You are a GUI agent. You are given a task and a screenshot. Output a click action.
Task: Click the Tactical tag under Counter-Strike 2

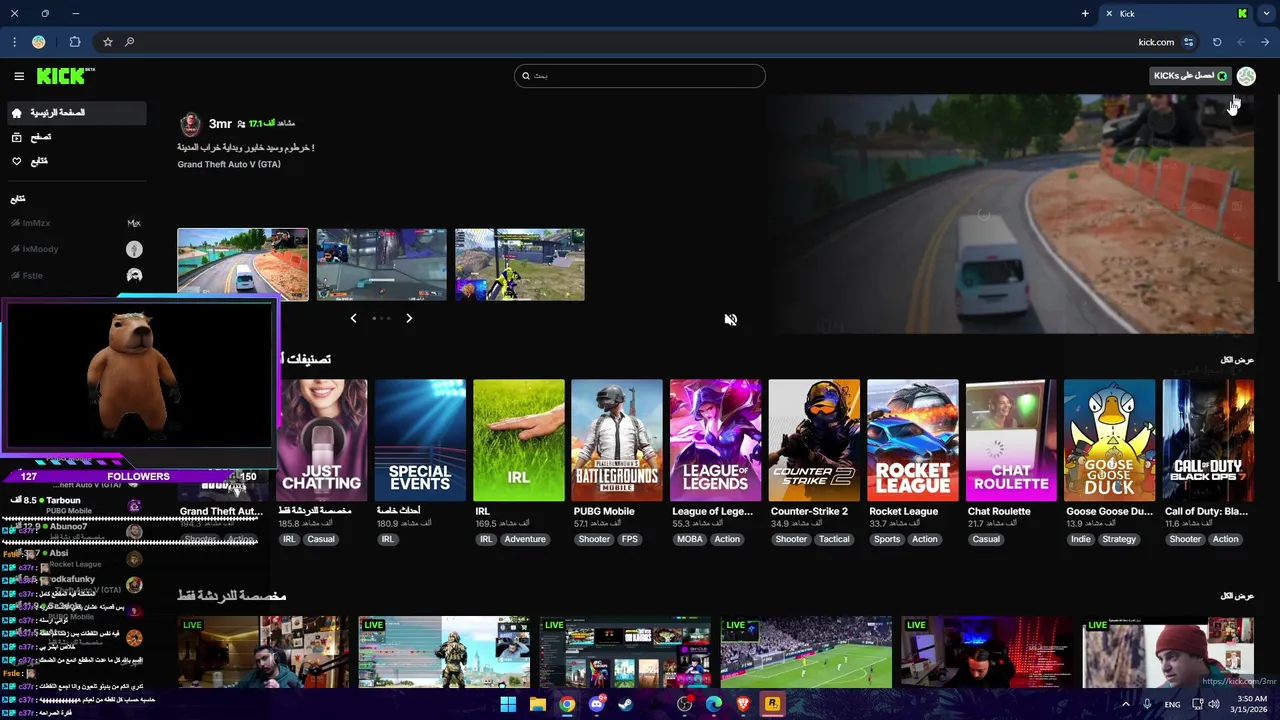click(834, 539)
